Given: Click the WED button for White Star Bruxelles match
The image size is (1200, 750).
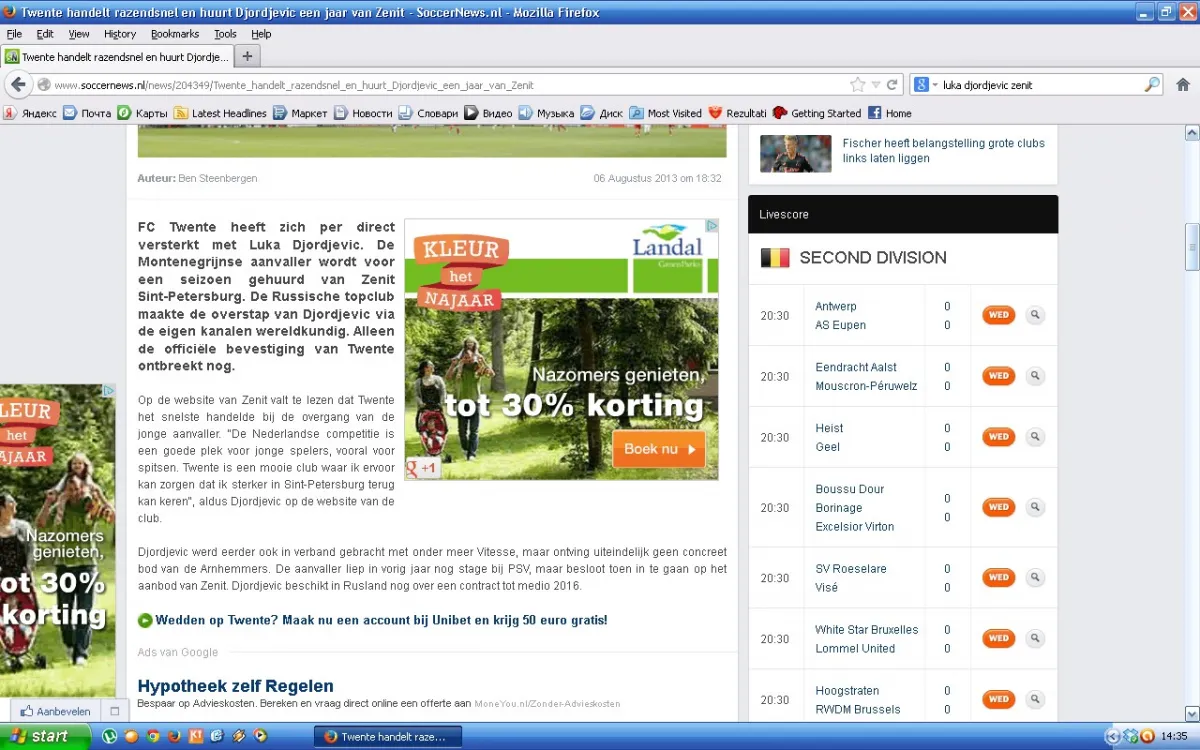Looking at the screenshot, I should coord(998,638).
